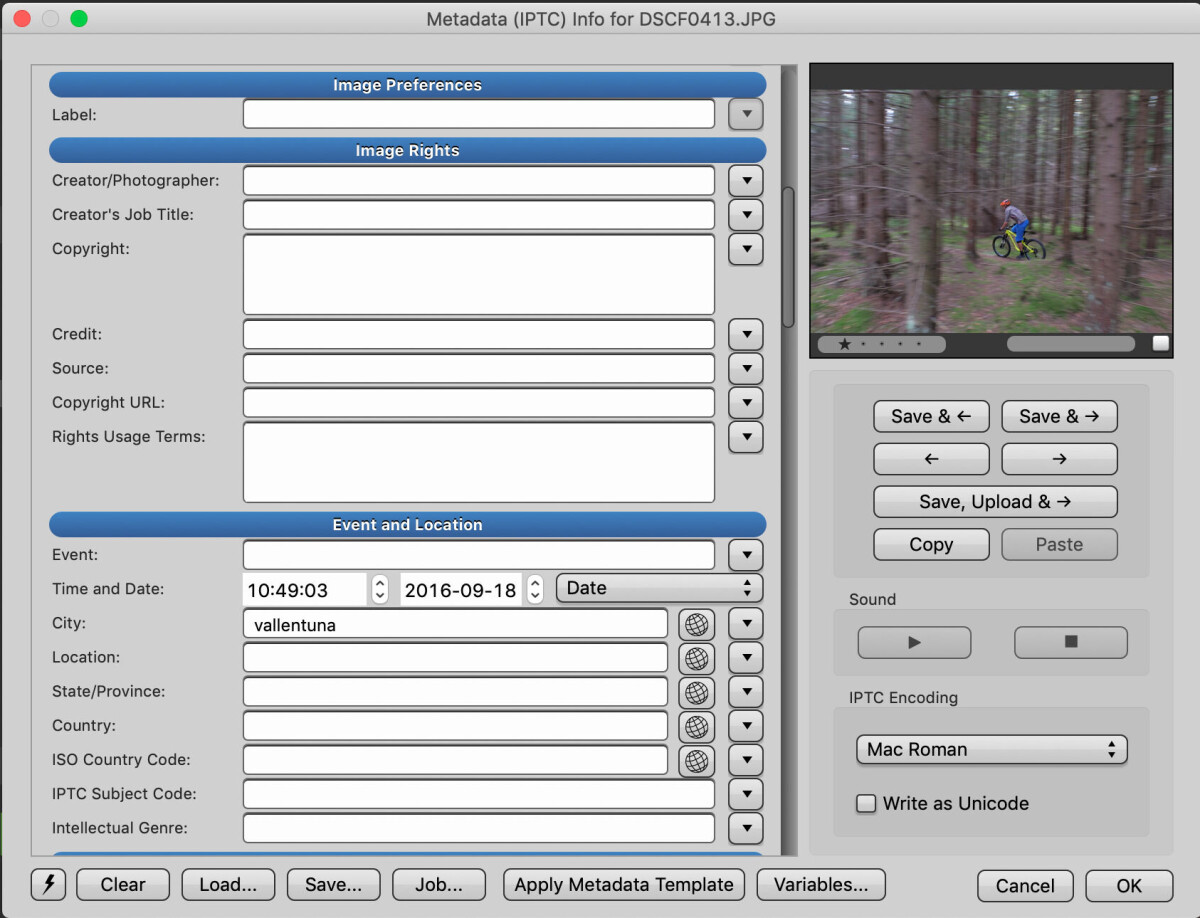This screenshot has height=918, width=1200.
Task: Open the Date mode popup menu
Action: (659, 588)
